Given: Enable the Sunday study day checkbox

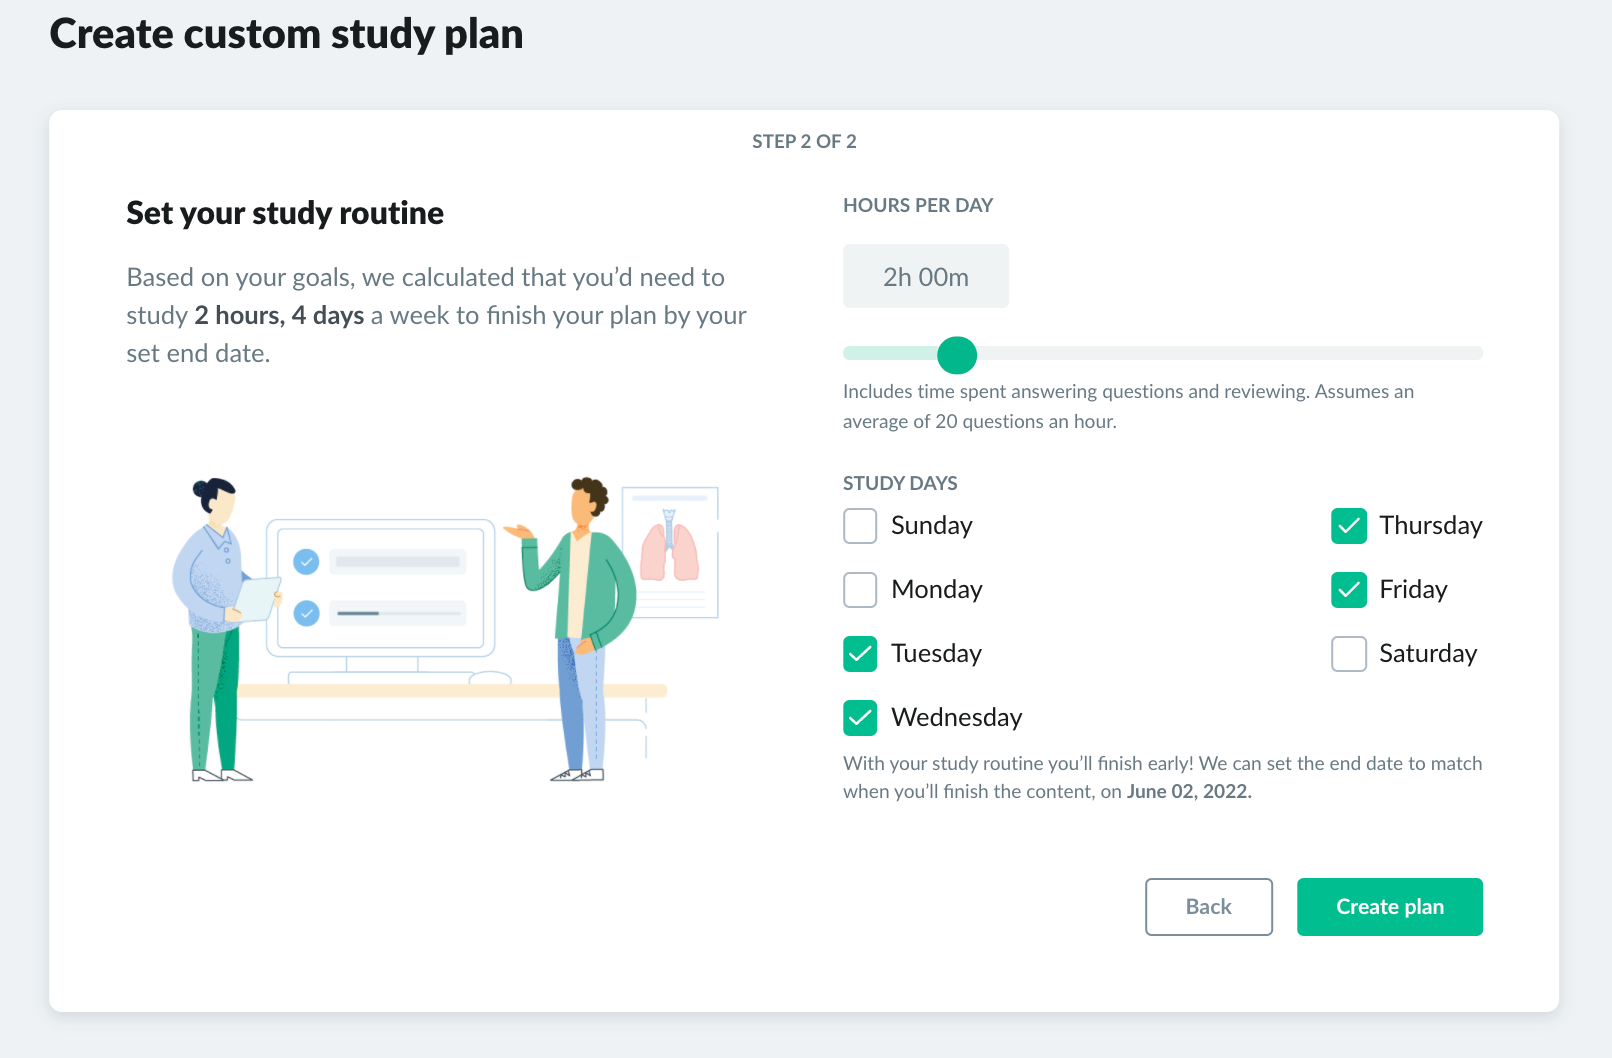Looking at the screenshot, I should 859,525.
